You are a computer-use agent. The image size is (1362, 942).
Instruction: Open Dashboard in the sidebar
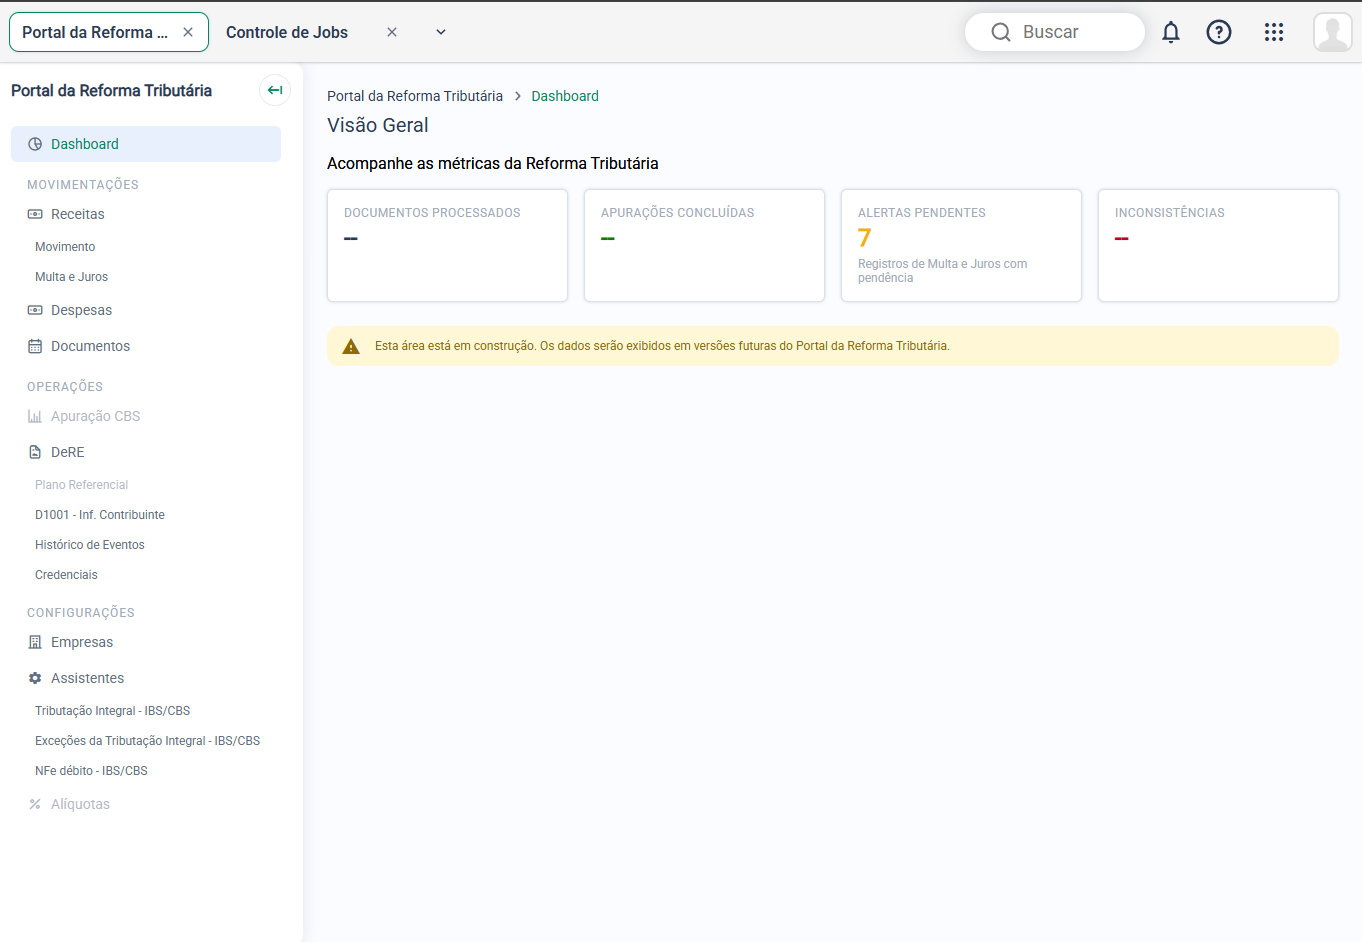(146, 144)
